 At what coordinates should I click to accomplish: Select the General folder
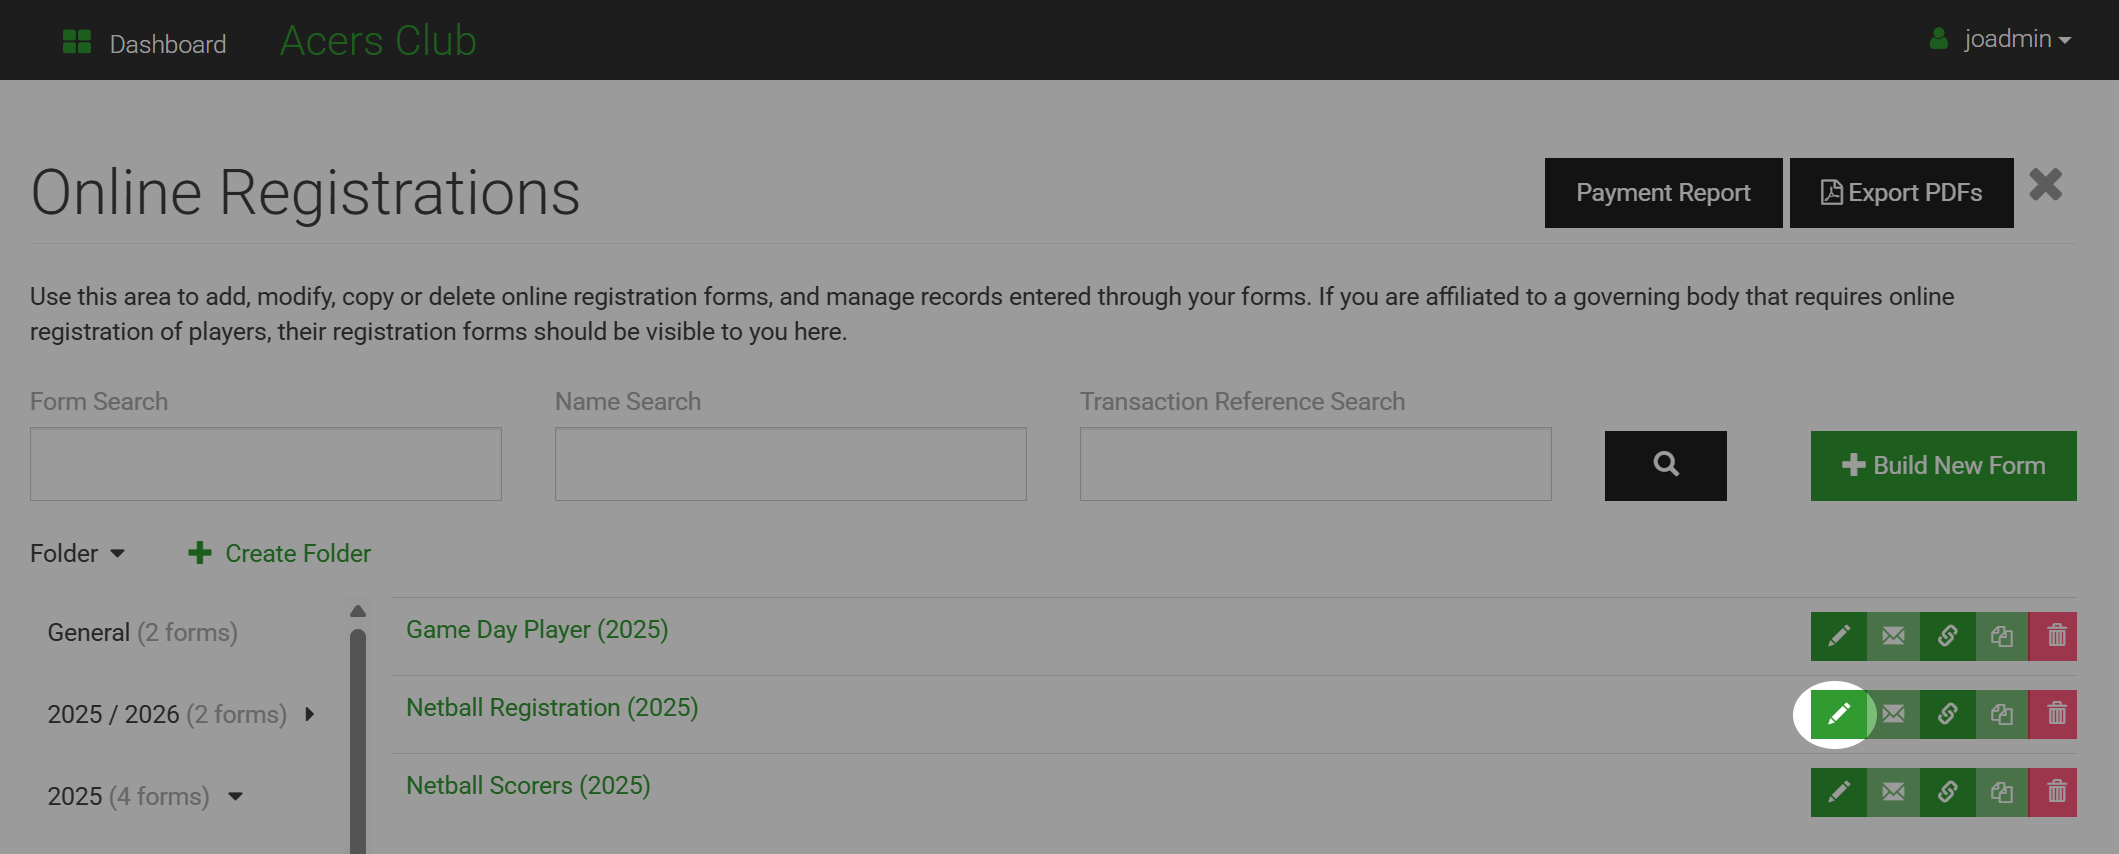point(142,633)
